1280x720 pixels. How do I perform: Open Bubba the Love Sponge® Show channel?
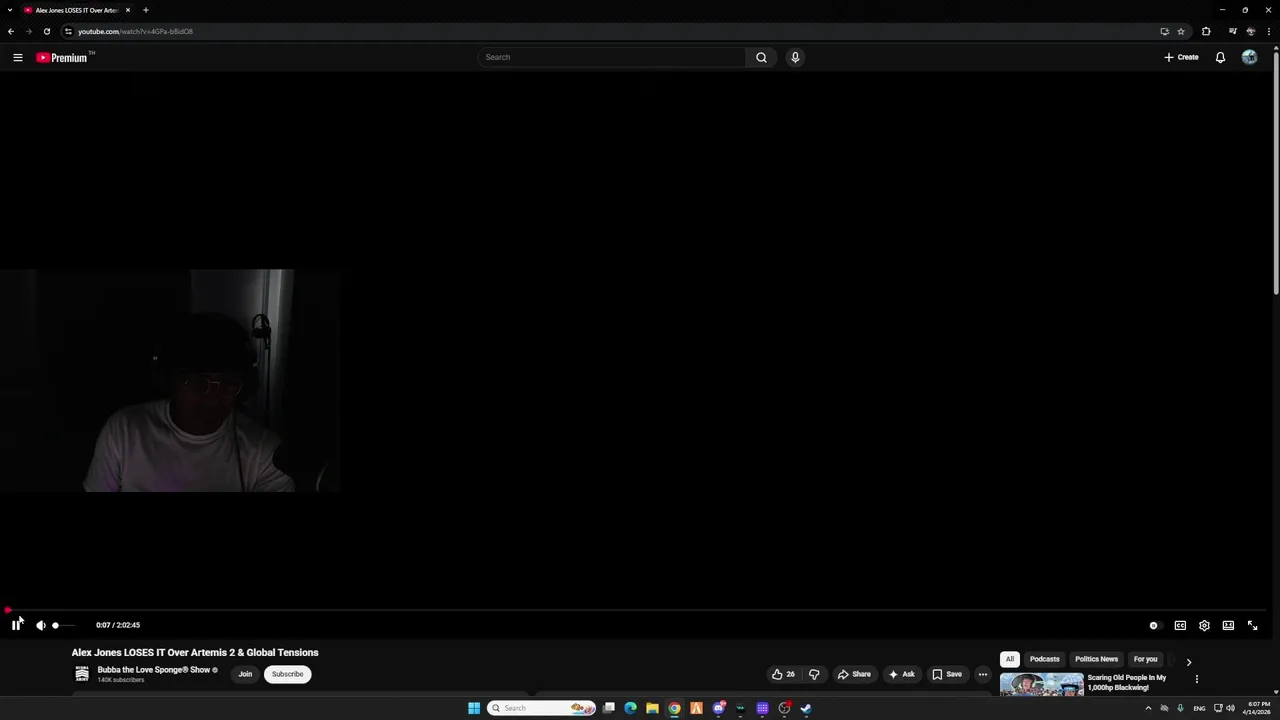coord(154,670)
